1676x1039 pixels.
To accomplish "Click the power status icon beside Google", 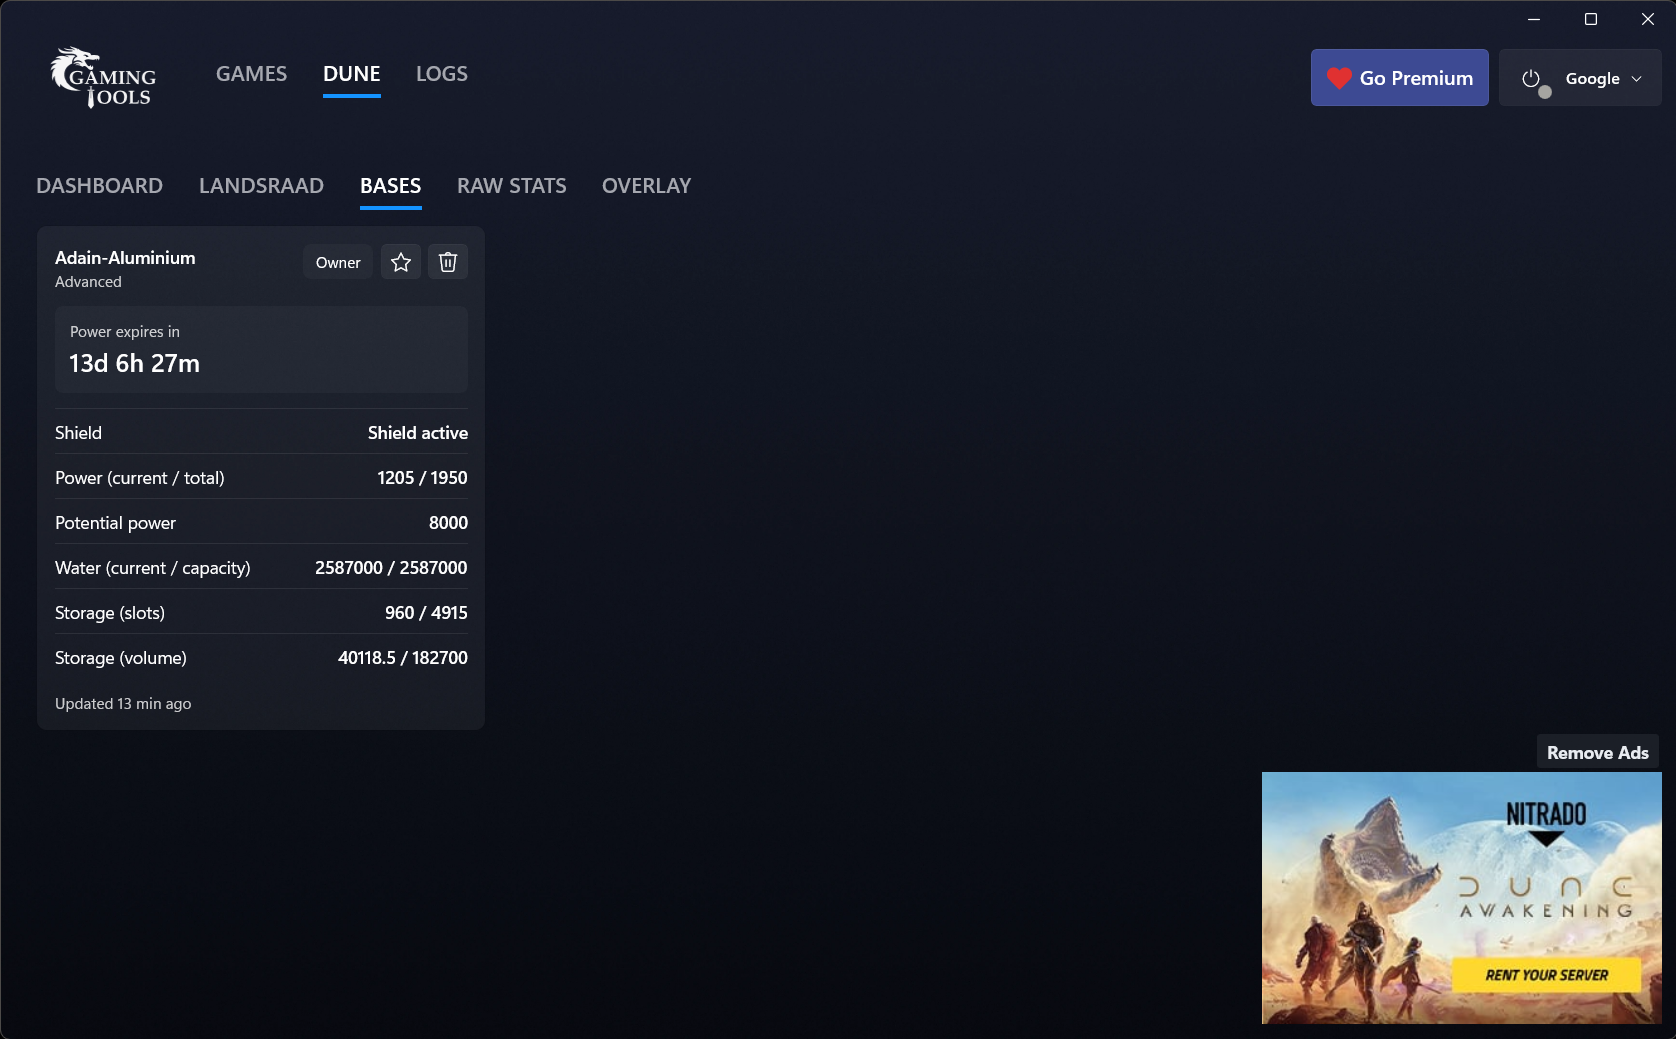I will (x=1532, y=79).
